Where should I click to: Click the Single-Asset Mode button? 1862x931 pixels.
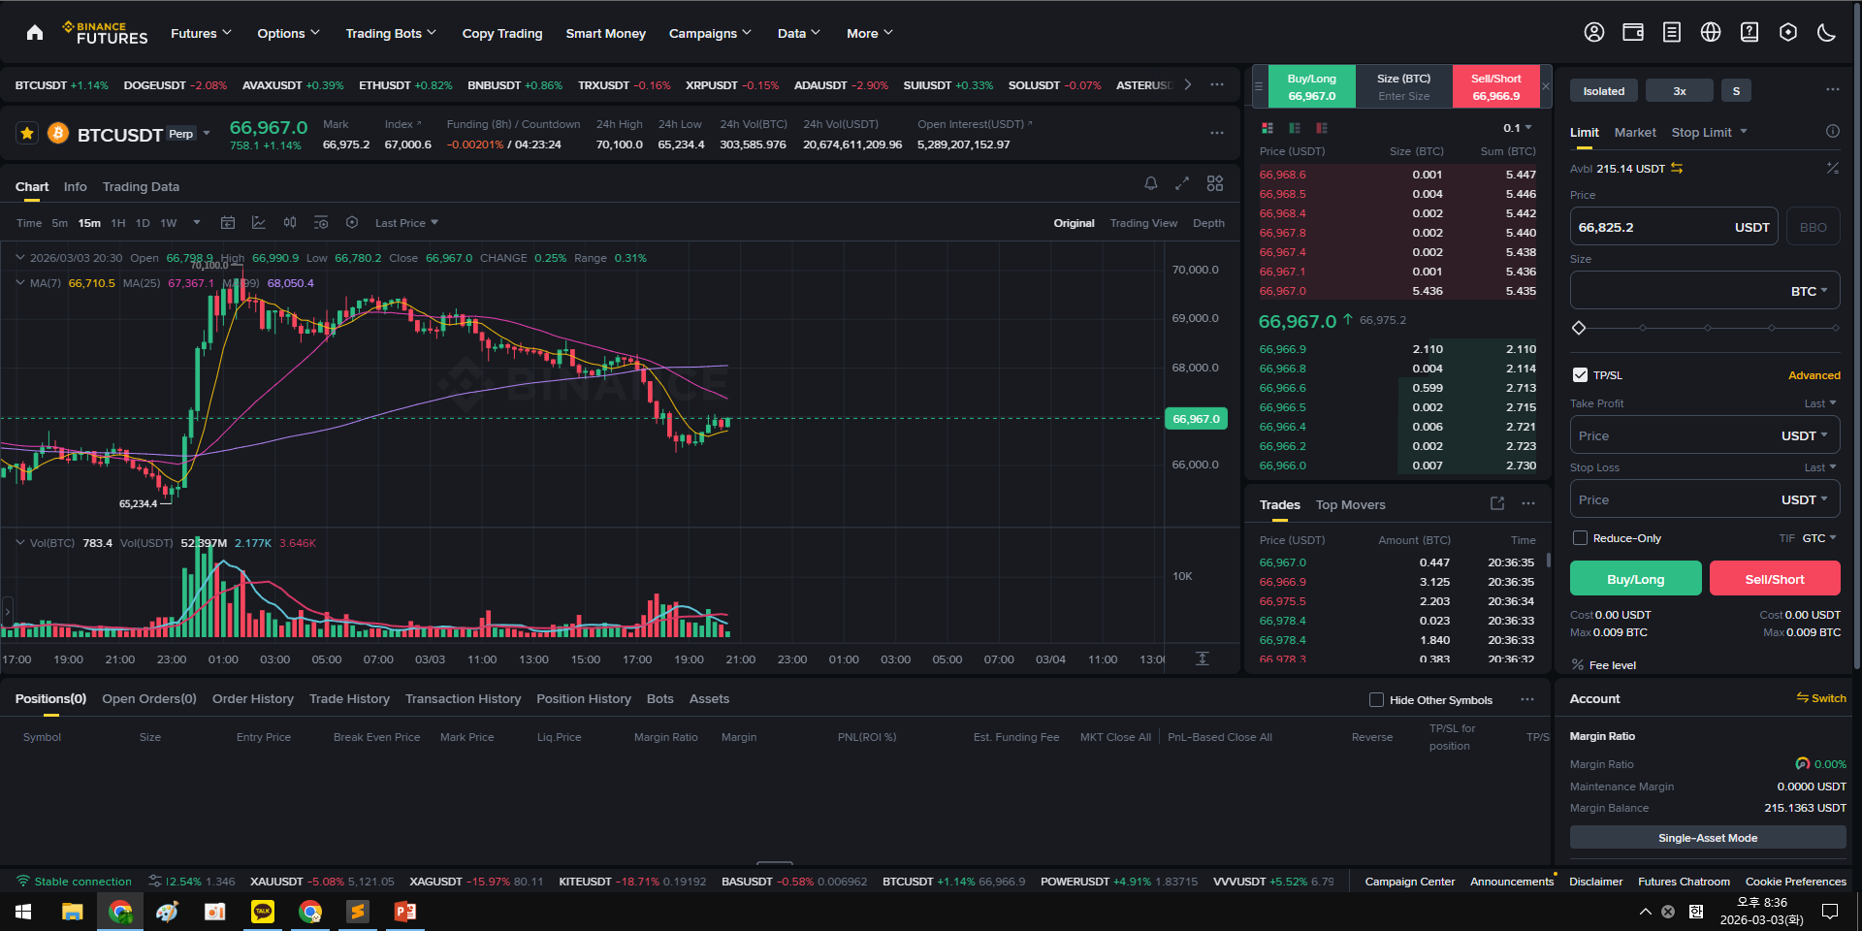pos(1707,838)
